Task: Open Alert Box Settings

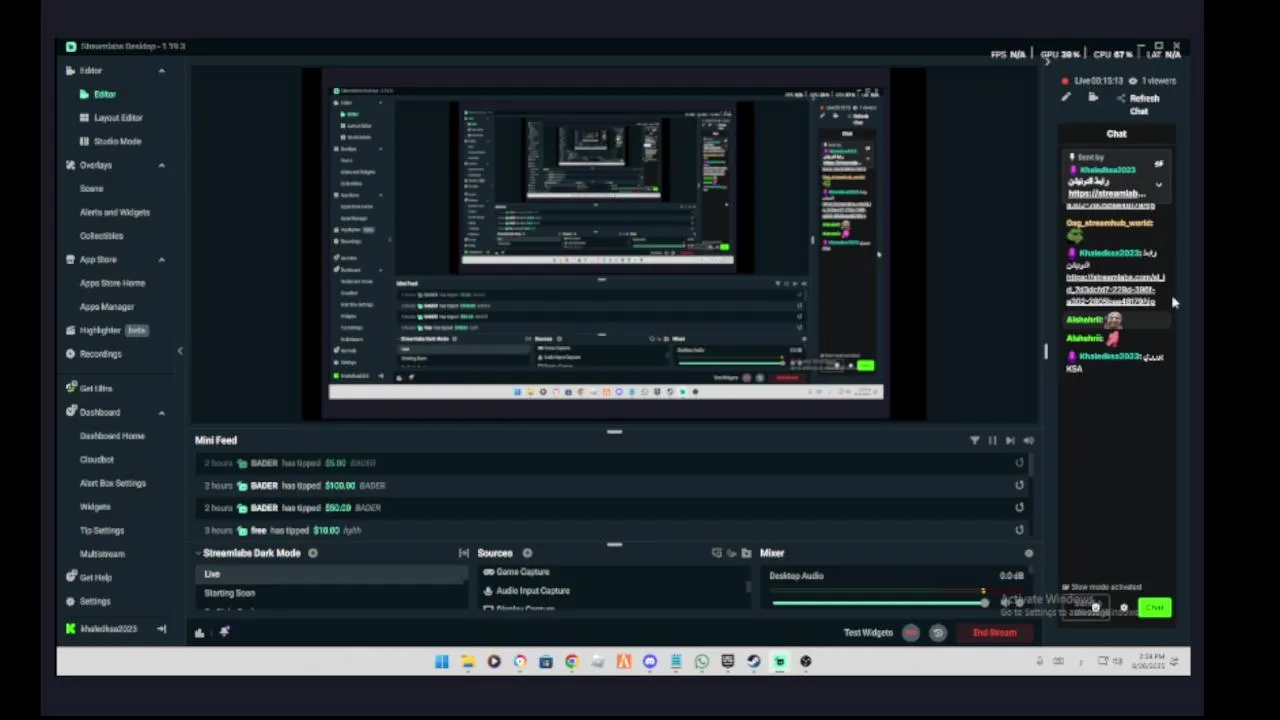Action: click(113, 483)
